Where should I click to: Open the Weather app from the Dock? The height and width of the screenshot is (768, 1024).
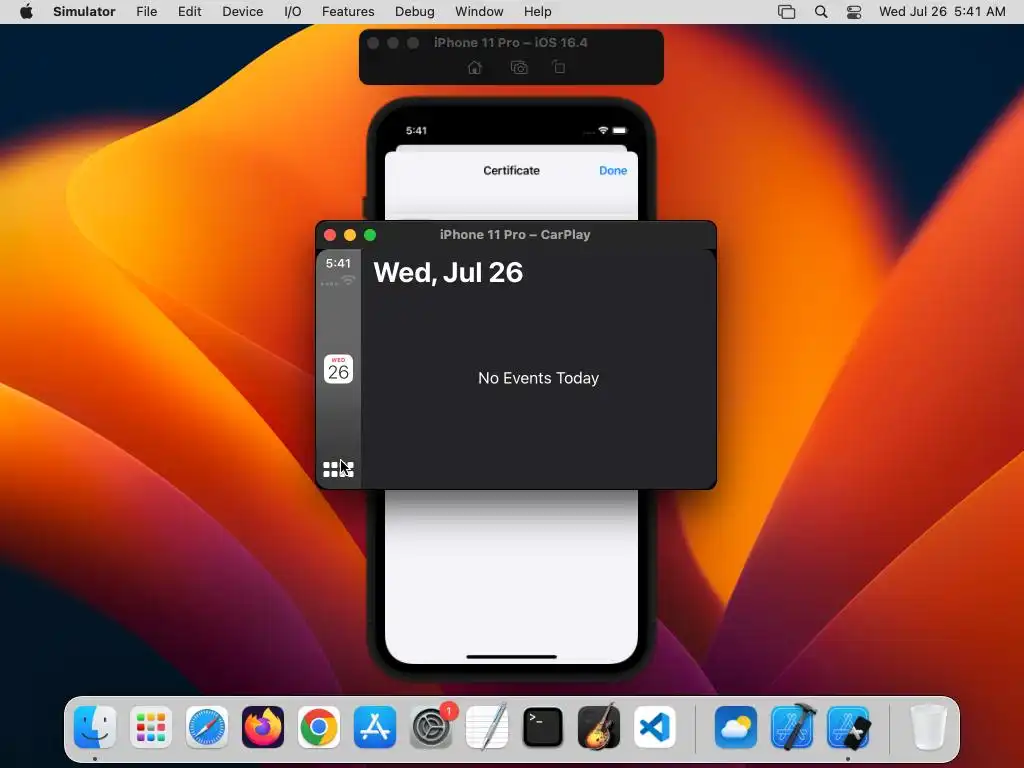736,727
